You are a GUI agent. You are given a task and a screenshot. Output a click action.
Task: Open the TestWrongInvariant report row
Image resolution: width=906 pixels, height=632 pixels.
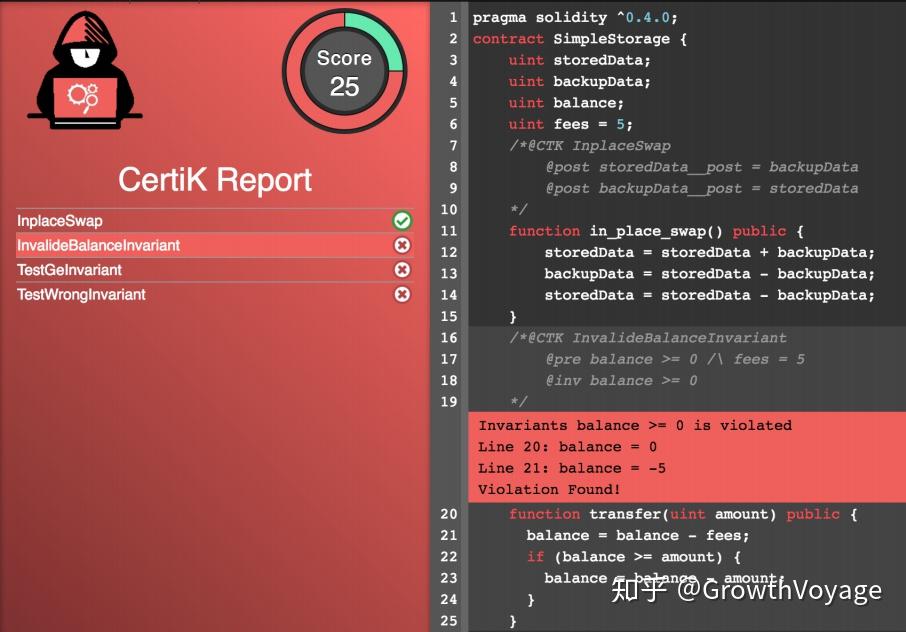[x=214, y=295]
